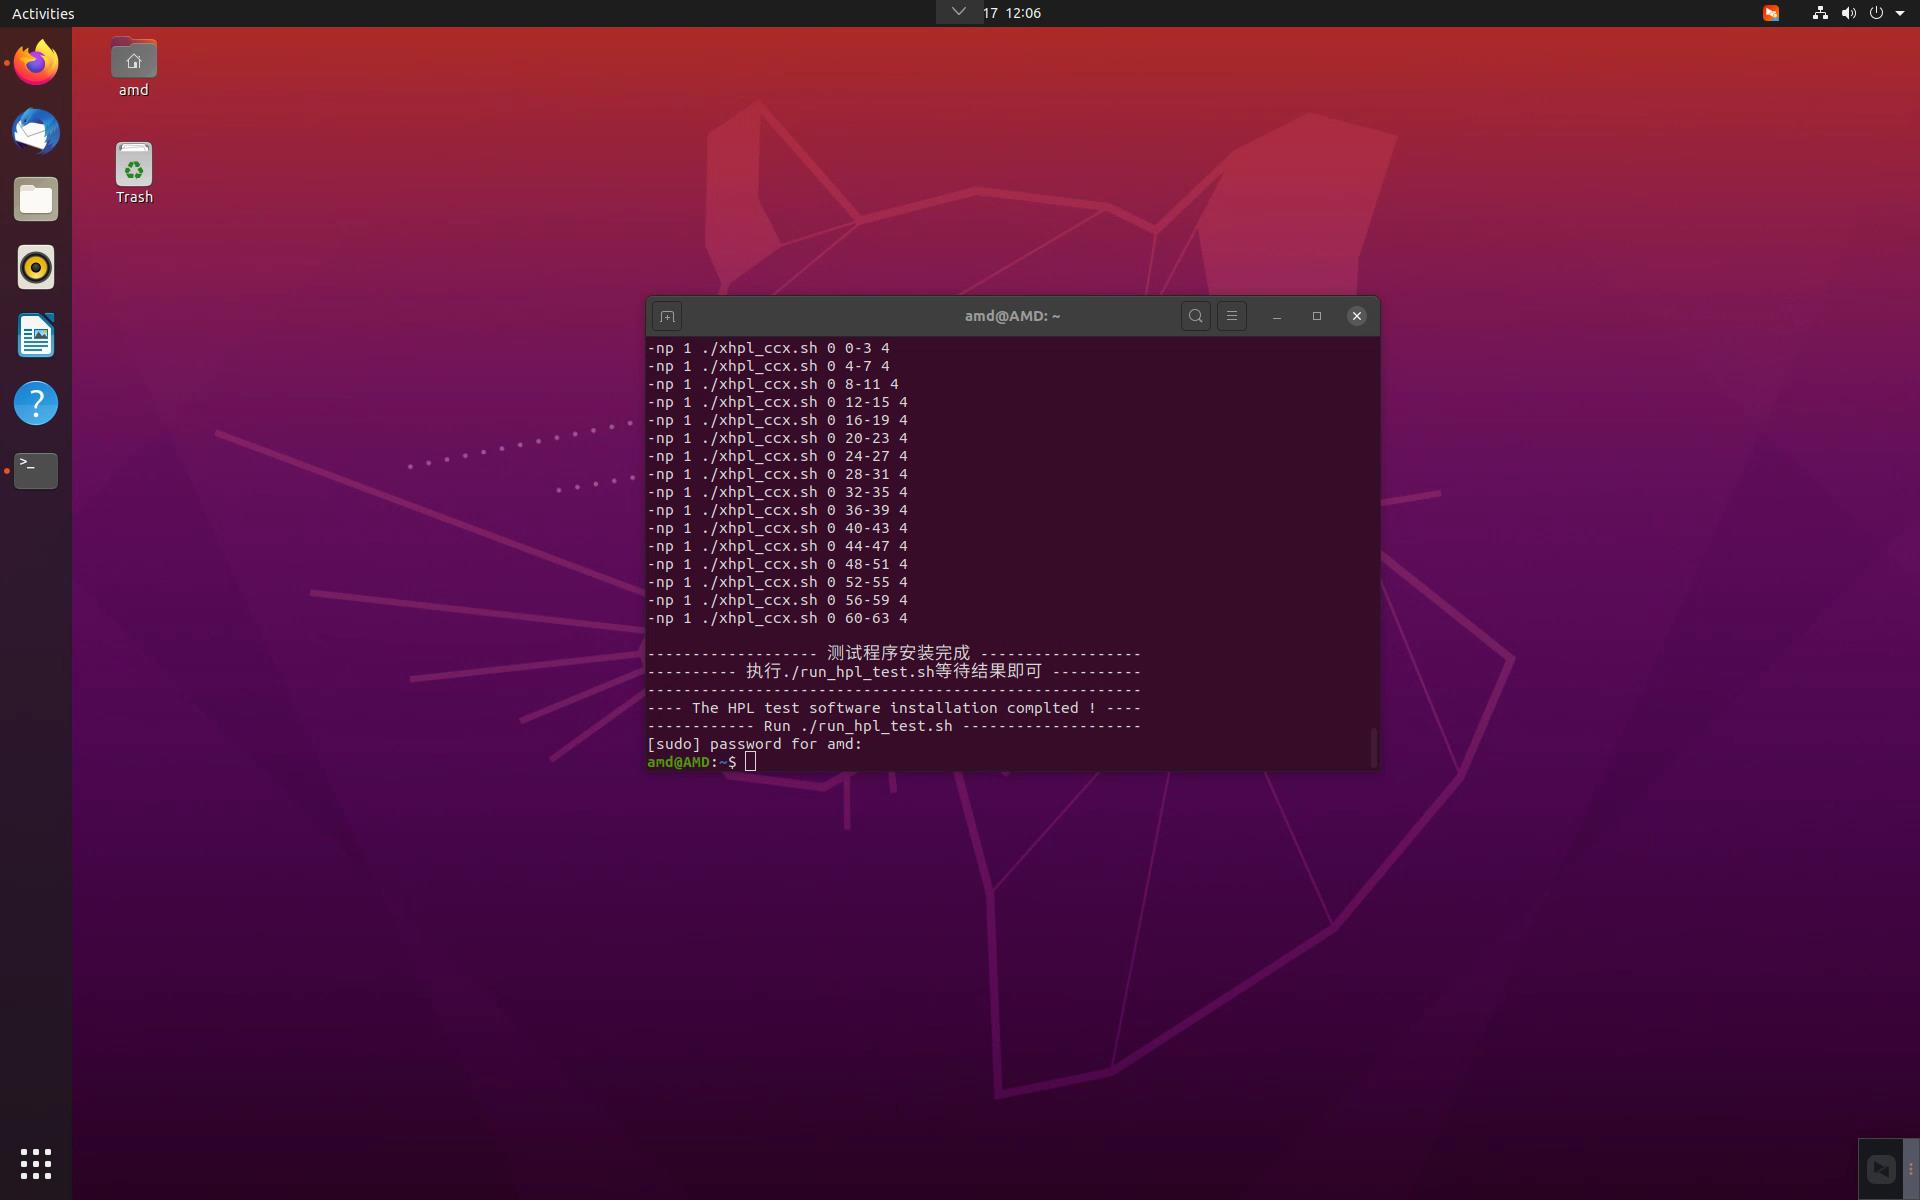Open the Help application
1920x1200 pixels.
tap(36, 403)
